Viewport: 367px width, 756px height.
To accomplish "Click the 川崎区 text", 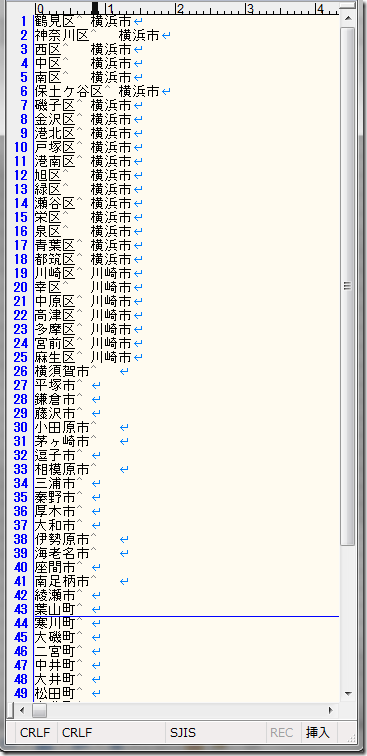I will click(x=55, y=273).
